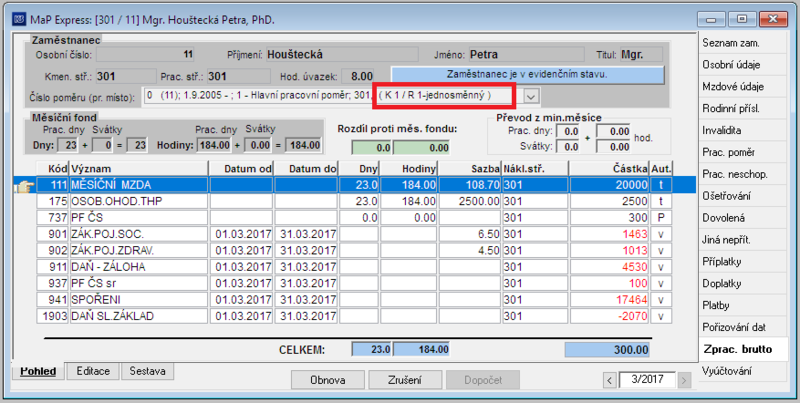Switch to the Editace tab

click(93, 371)
